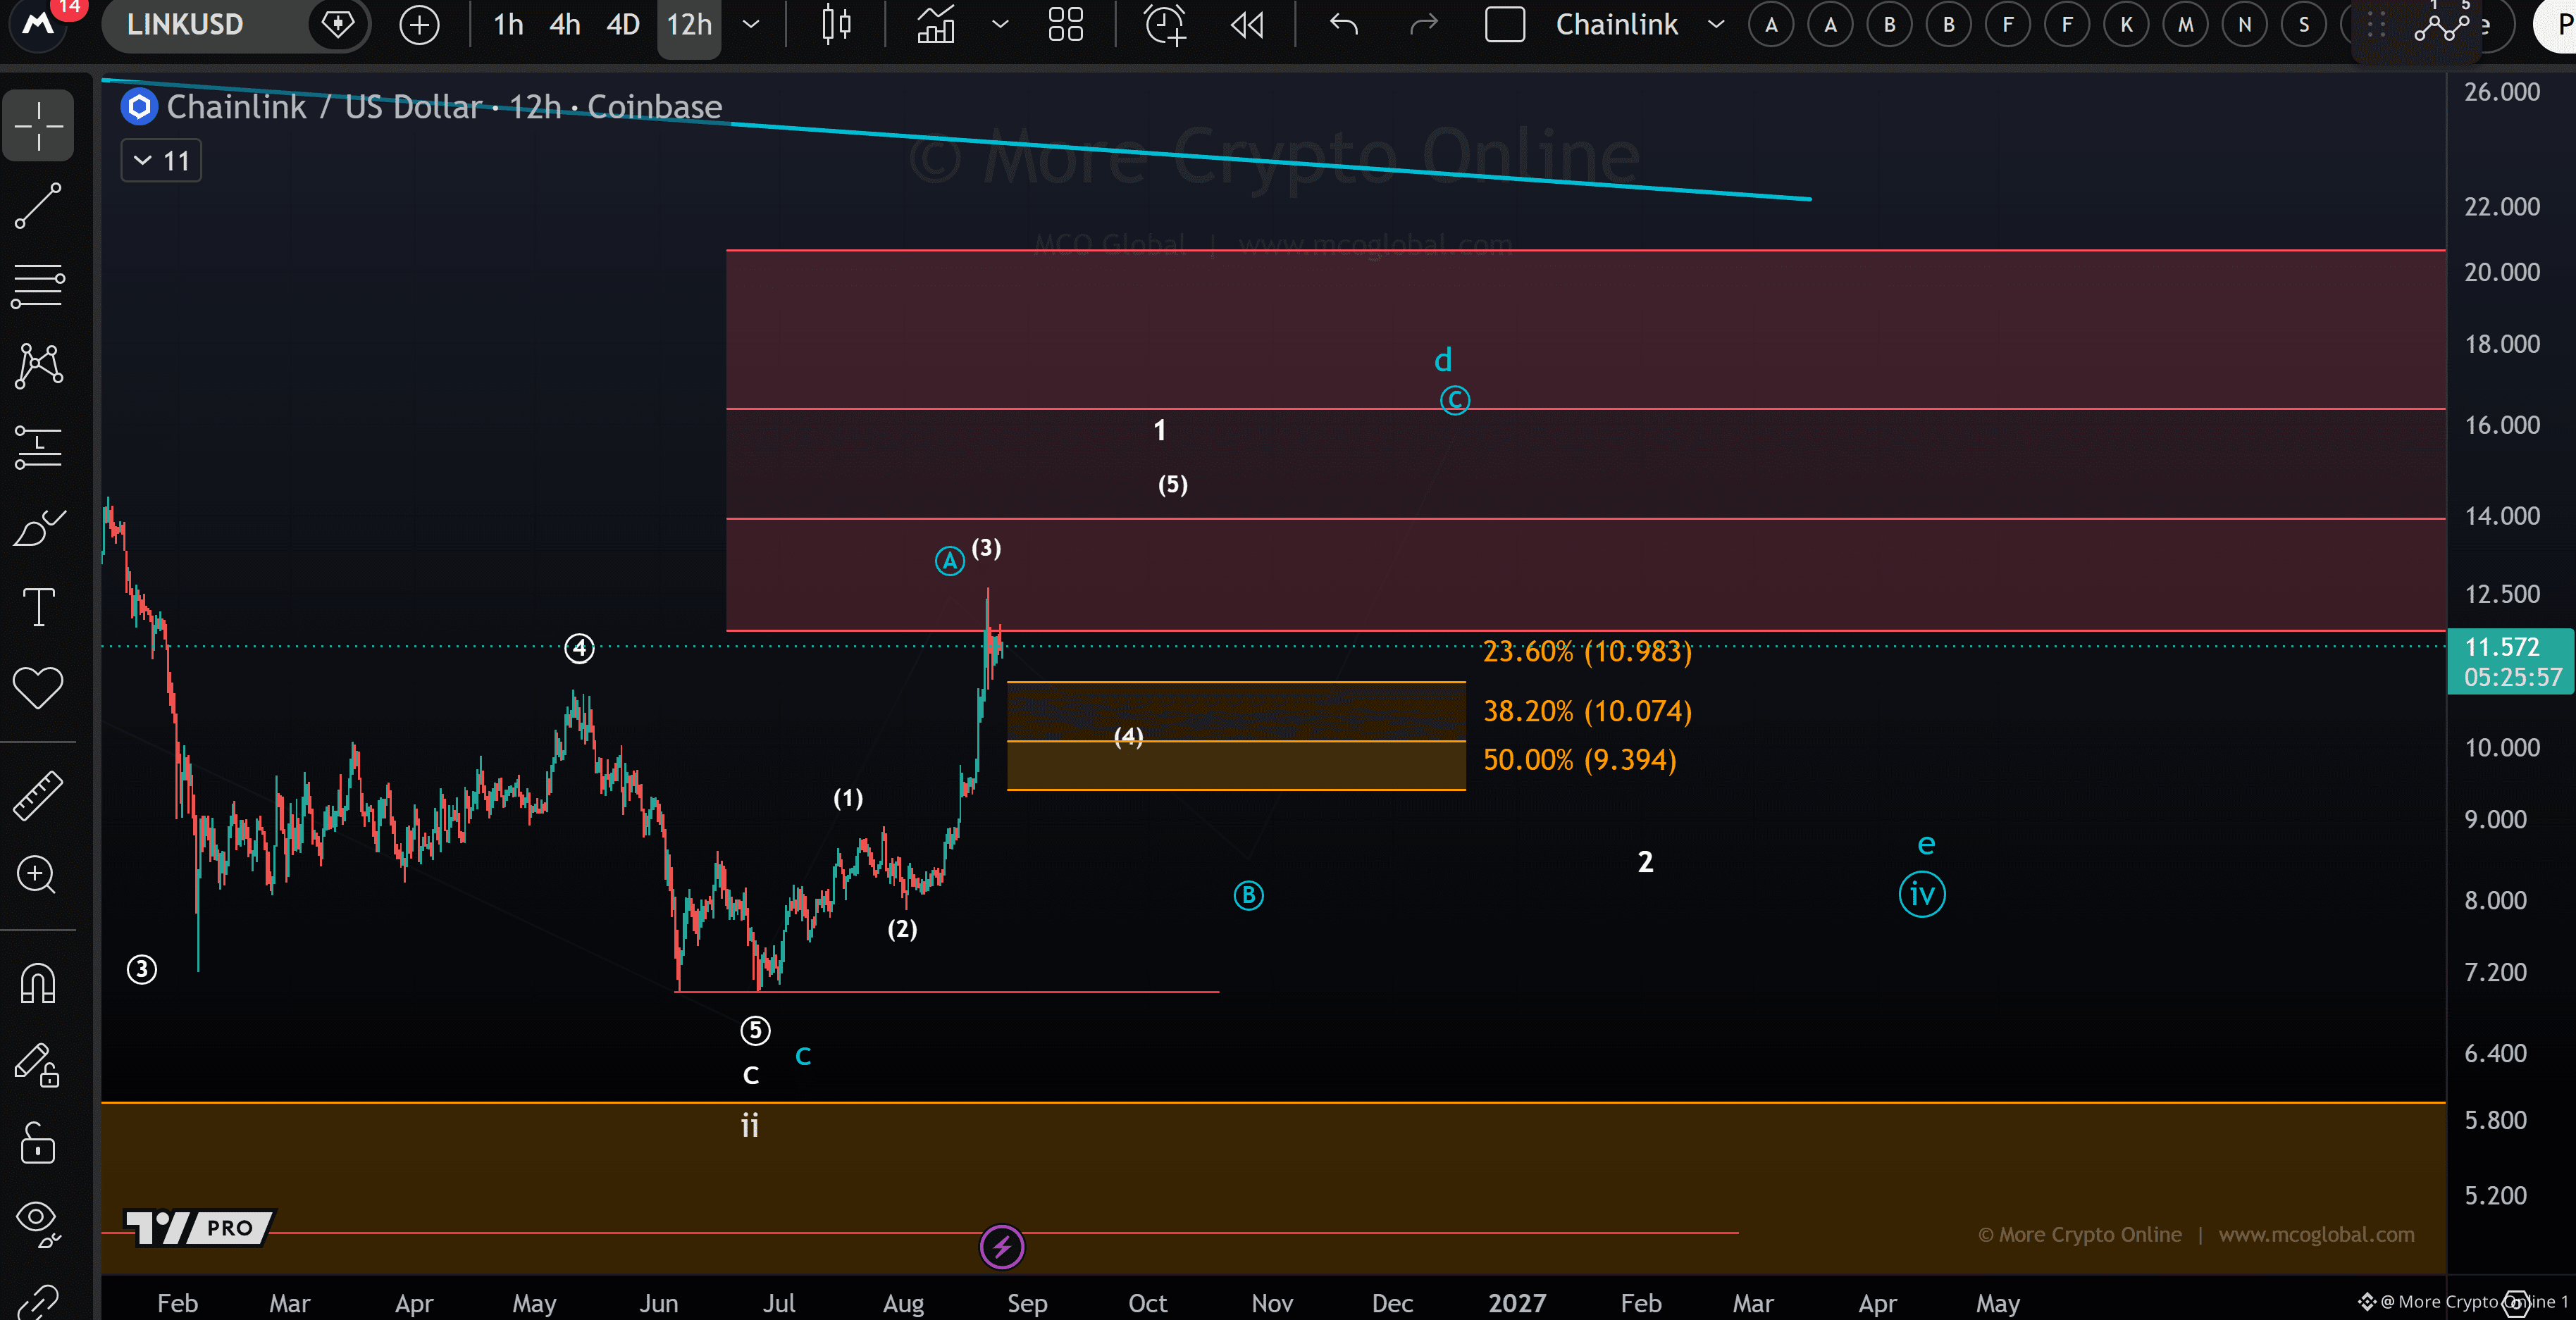Image resolution: width=2576 pixels, height=1320 pixels.
Task: Add a compare symbol with plus icon
Action: point(419,24)
